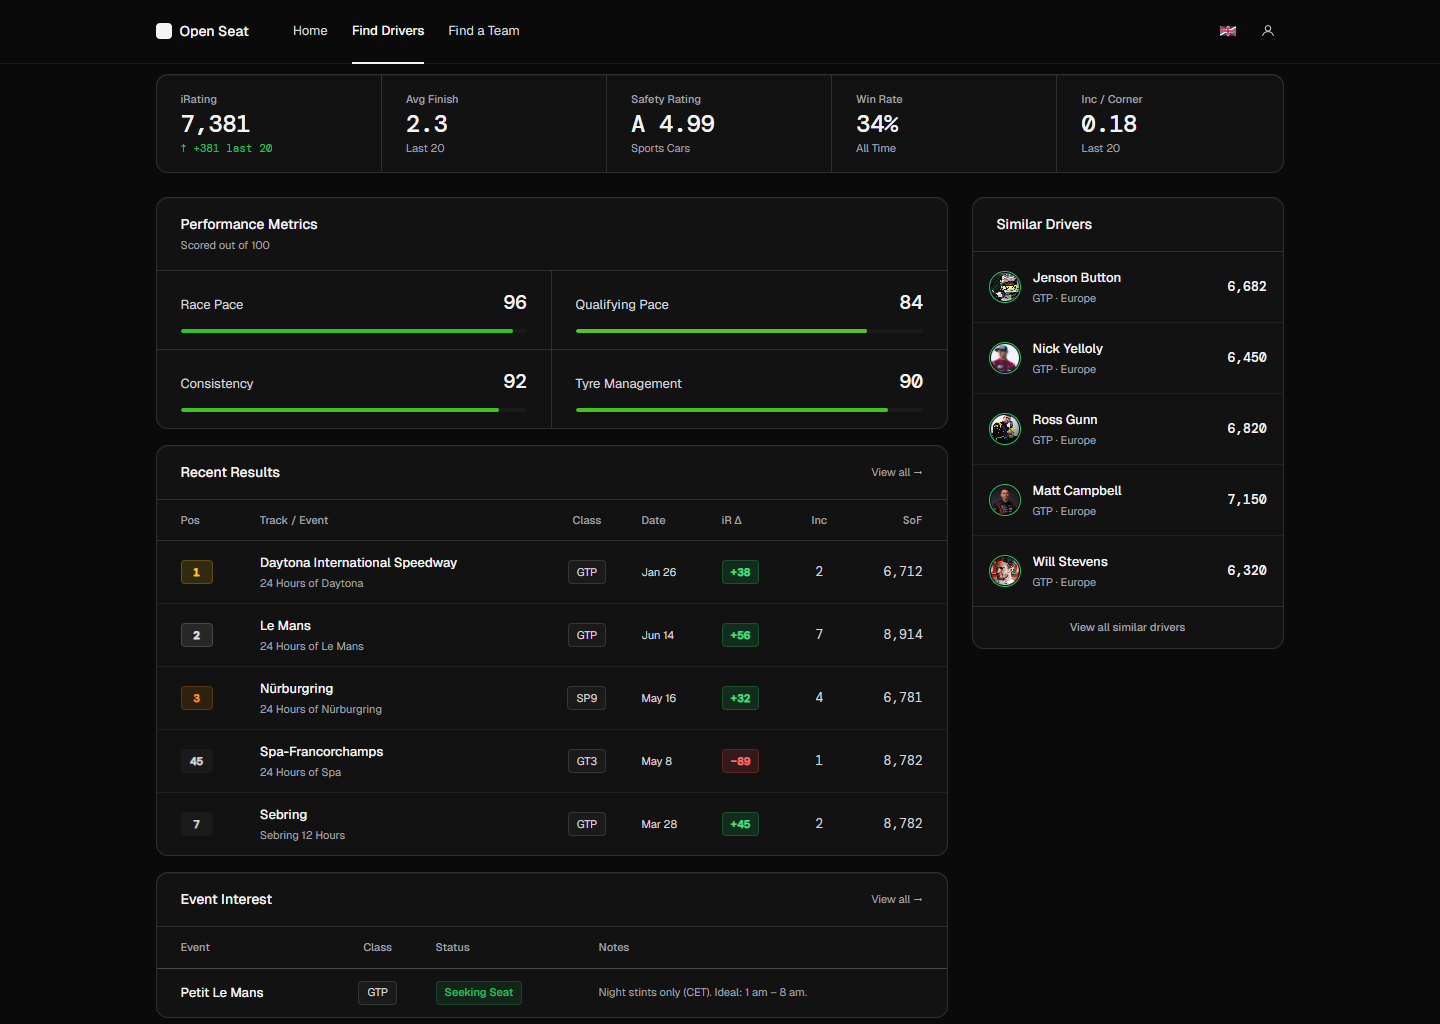1440x1024 pixels.
Task: Select the SP9 badge on Nürburgring row
Action: tap(586, 698)
